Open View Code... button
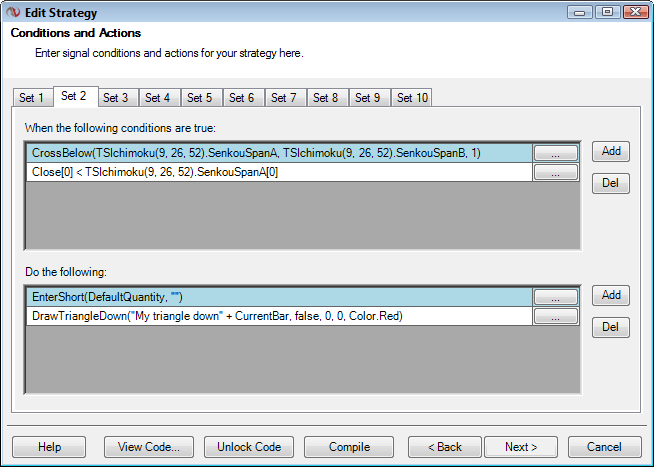Viewport: 654px width, 467px height. 149,447
